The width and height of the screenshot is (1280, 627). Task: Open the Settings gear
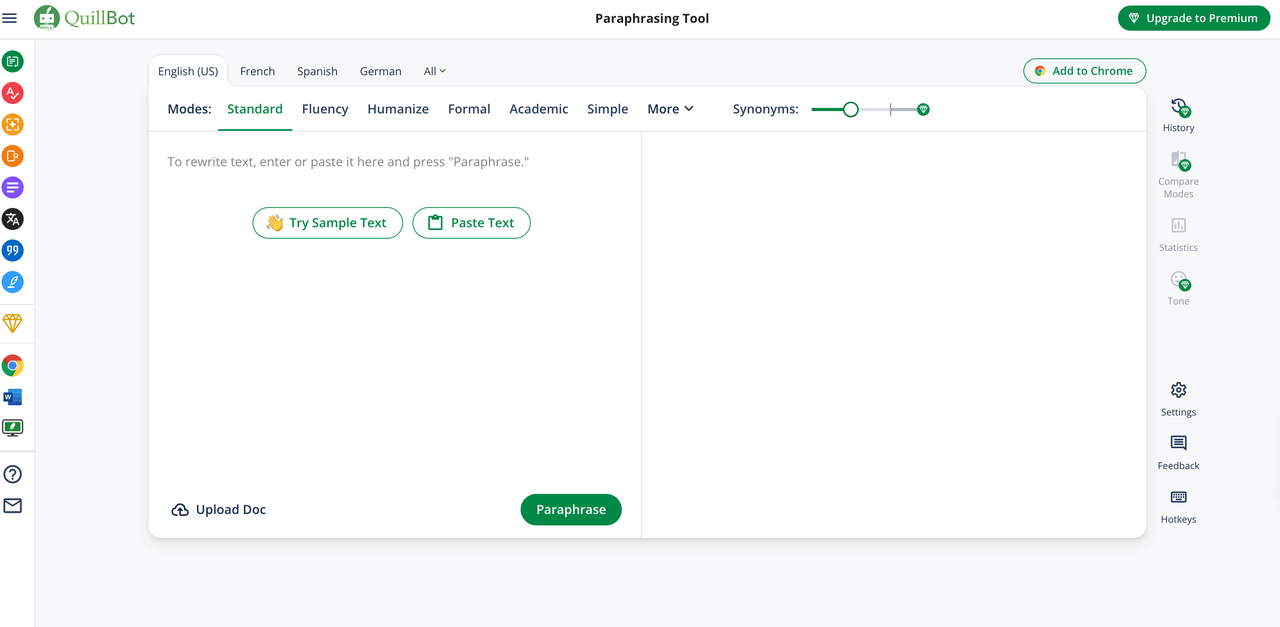tap(1179, 399)
